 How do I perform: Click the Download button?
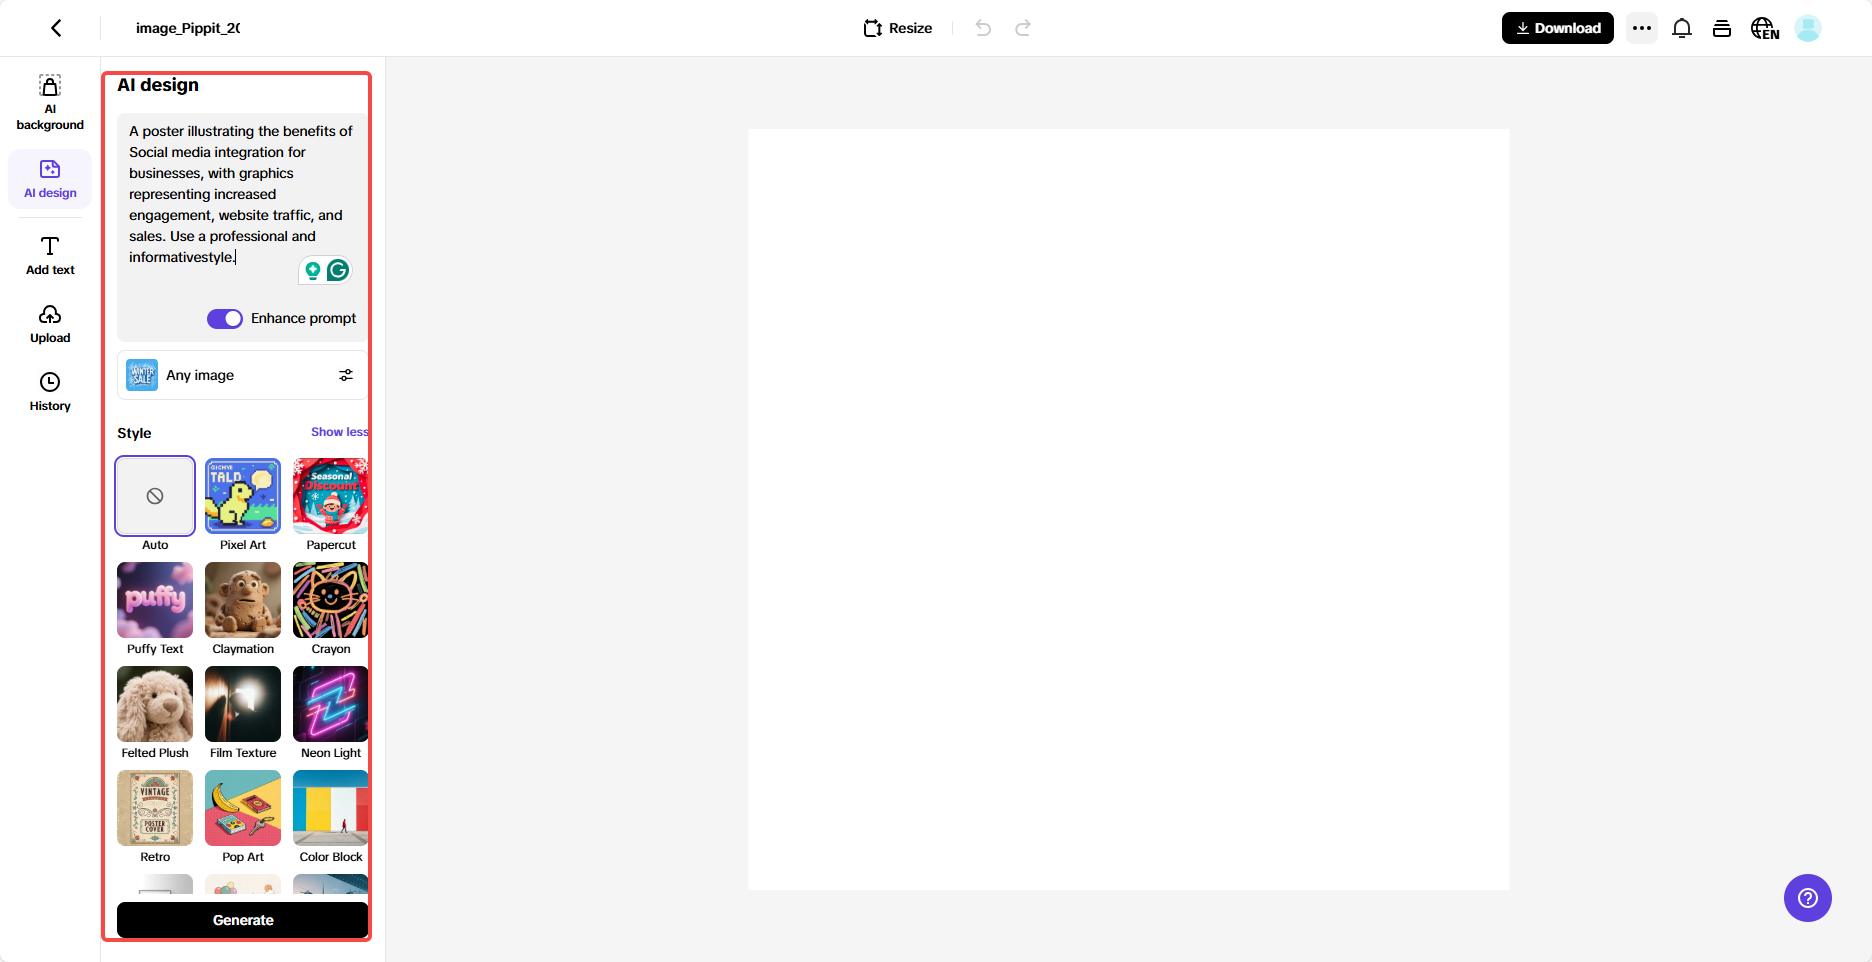[1558, 28]
